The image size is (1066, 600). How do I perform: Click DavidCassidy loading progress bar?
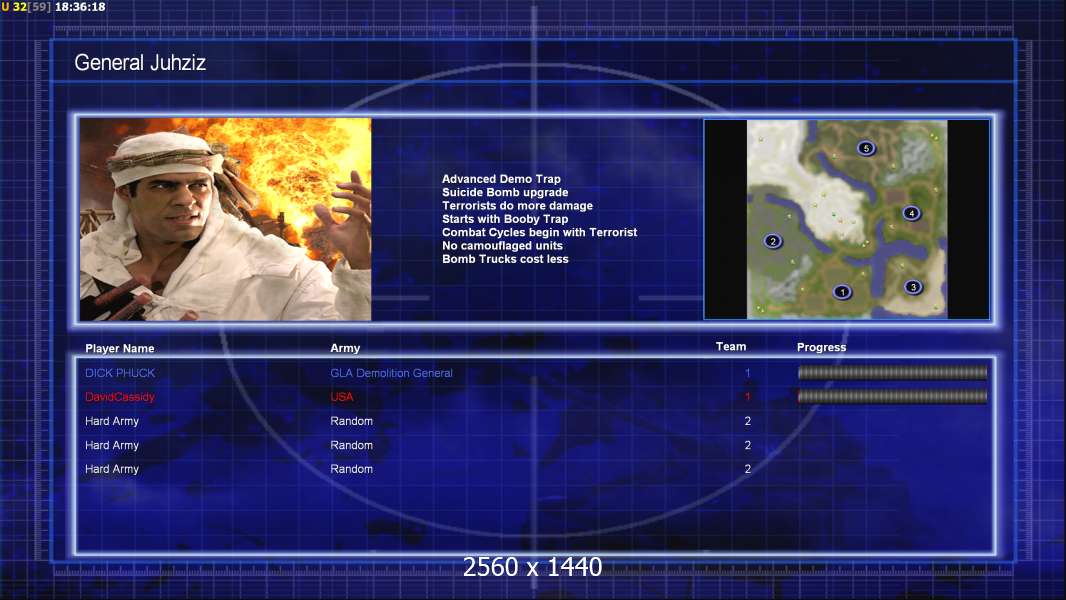[892, 396]
